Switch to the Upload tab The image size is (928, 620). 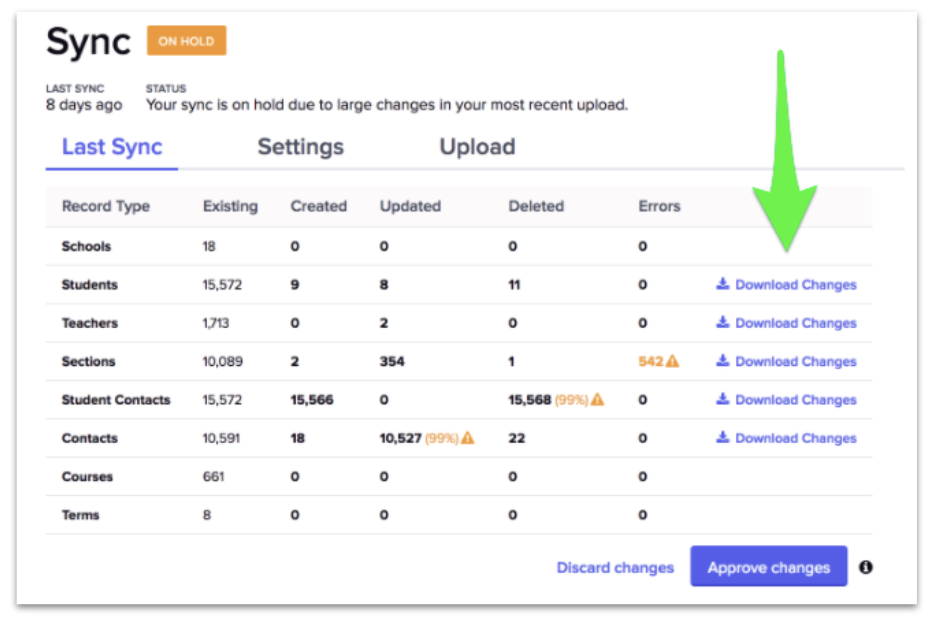point(477,147)
